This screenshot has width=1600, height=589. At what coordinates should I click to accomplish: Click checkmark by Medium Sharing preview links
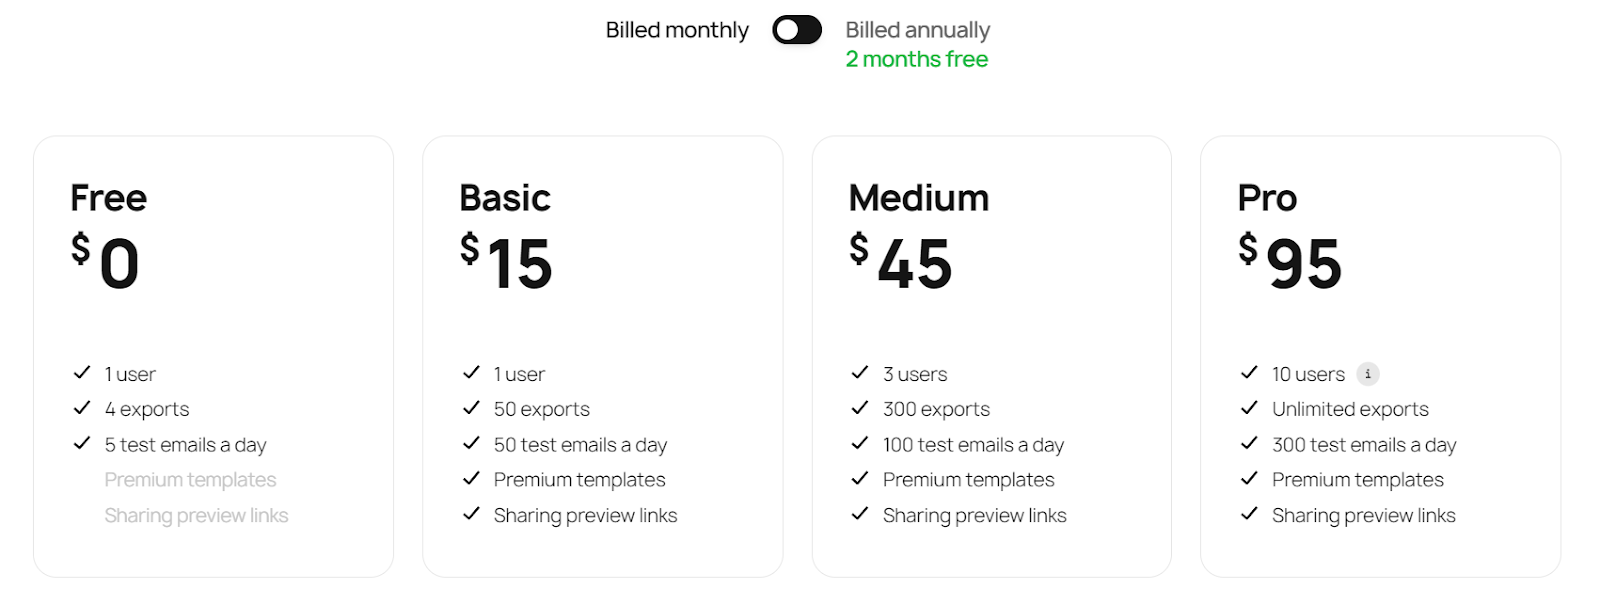coord(860,514)
